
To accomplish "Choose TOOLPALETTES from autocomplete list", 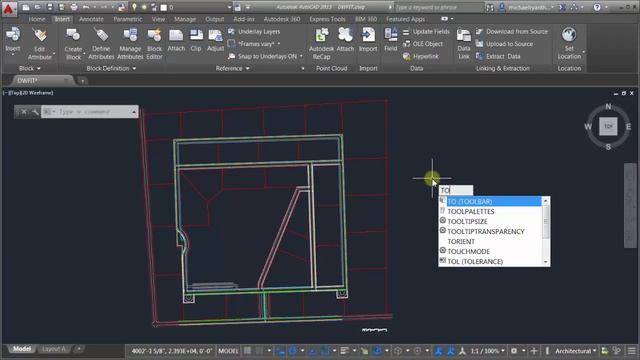I will [490, 211].
